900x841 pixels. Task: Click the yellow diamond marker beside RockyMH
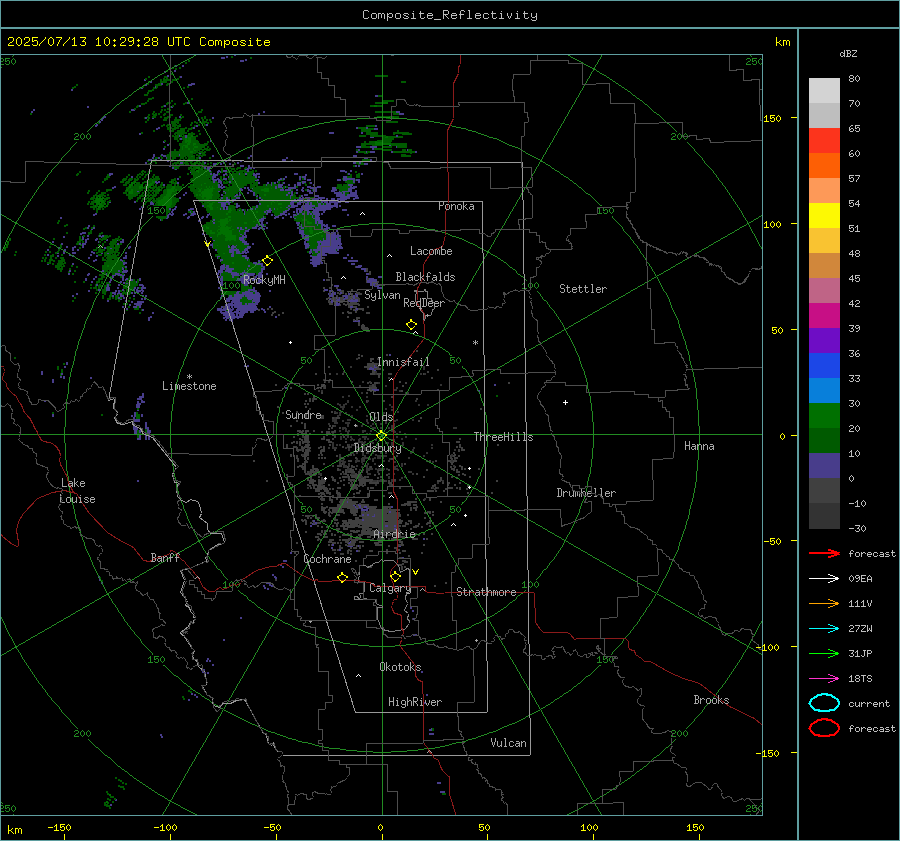[267, 261]
